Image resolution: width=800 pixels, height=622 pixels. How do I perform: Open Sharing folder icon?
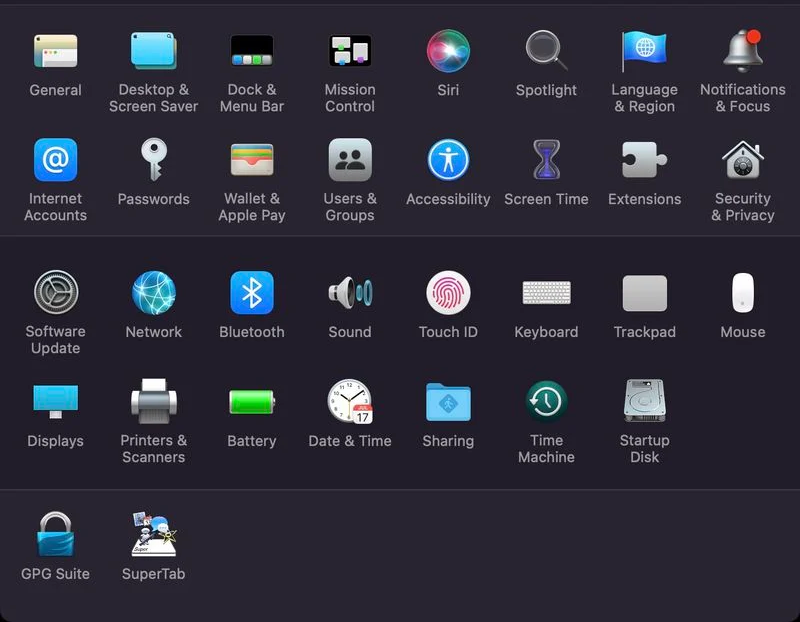pyautogui.click(x=448, y=402)
